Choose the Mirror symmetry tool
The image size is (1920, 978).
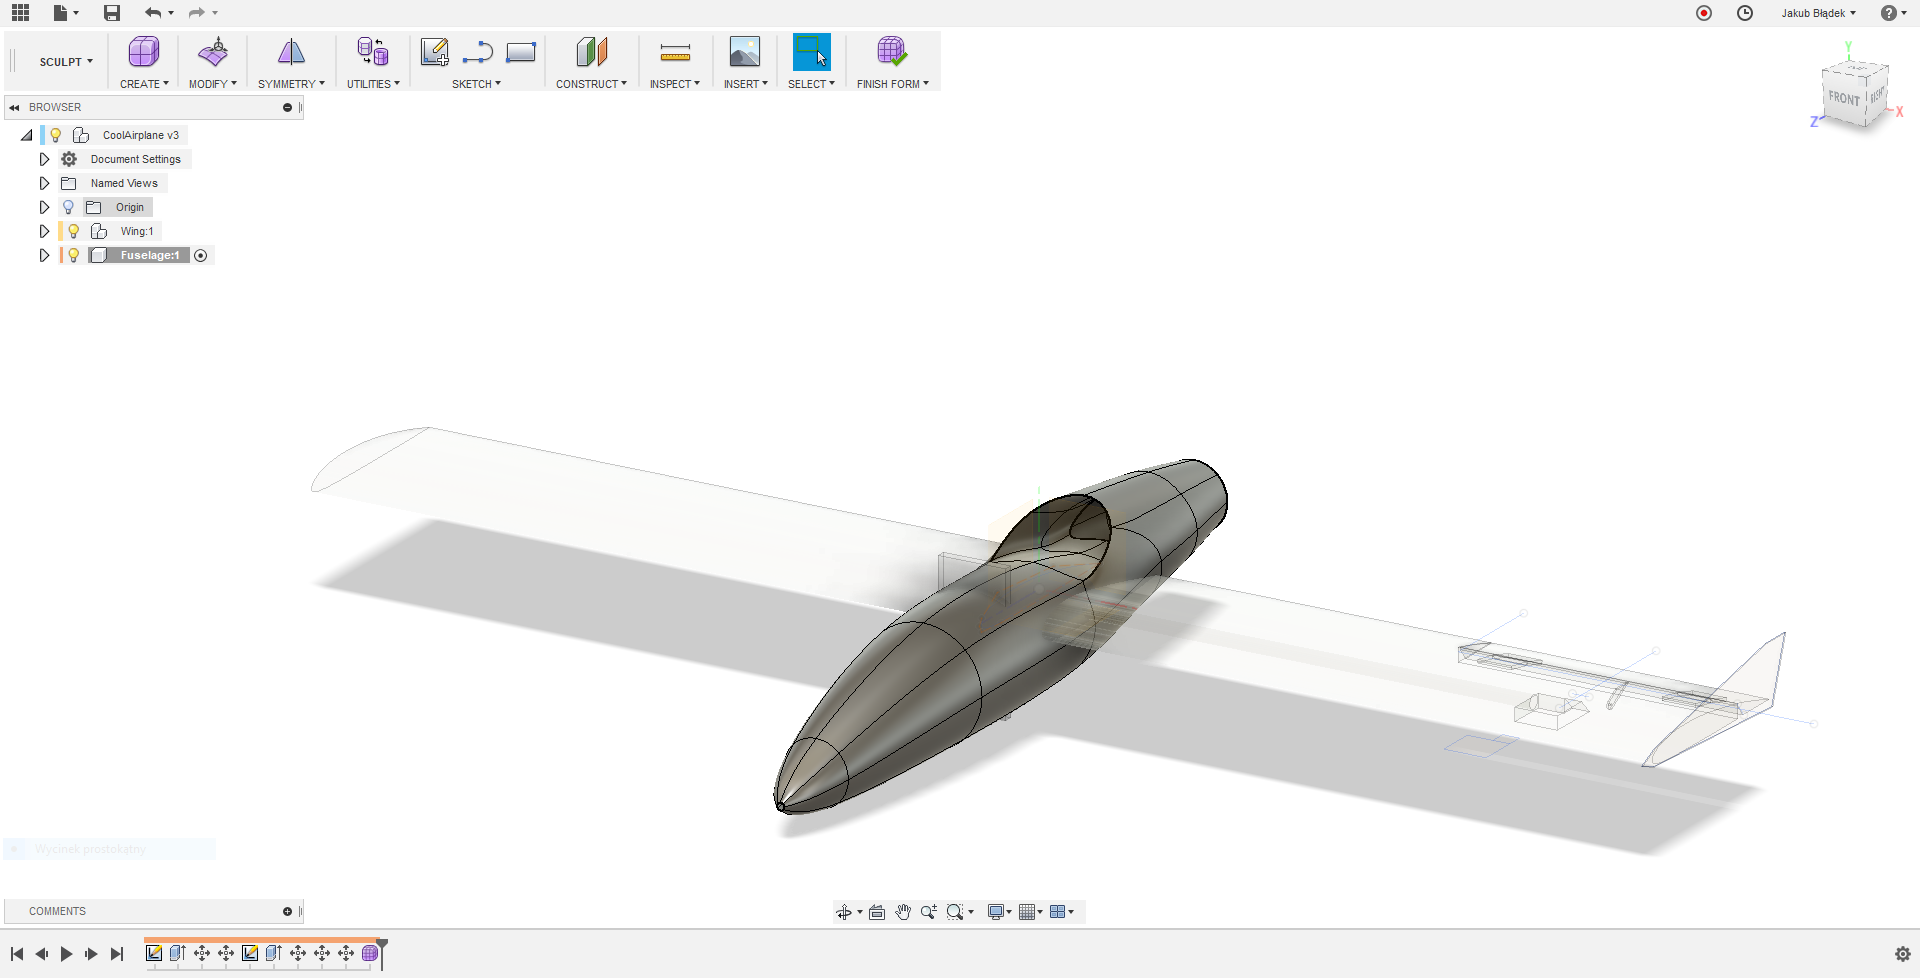(291, 52)
